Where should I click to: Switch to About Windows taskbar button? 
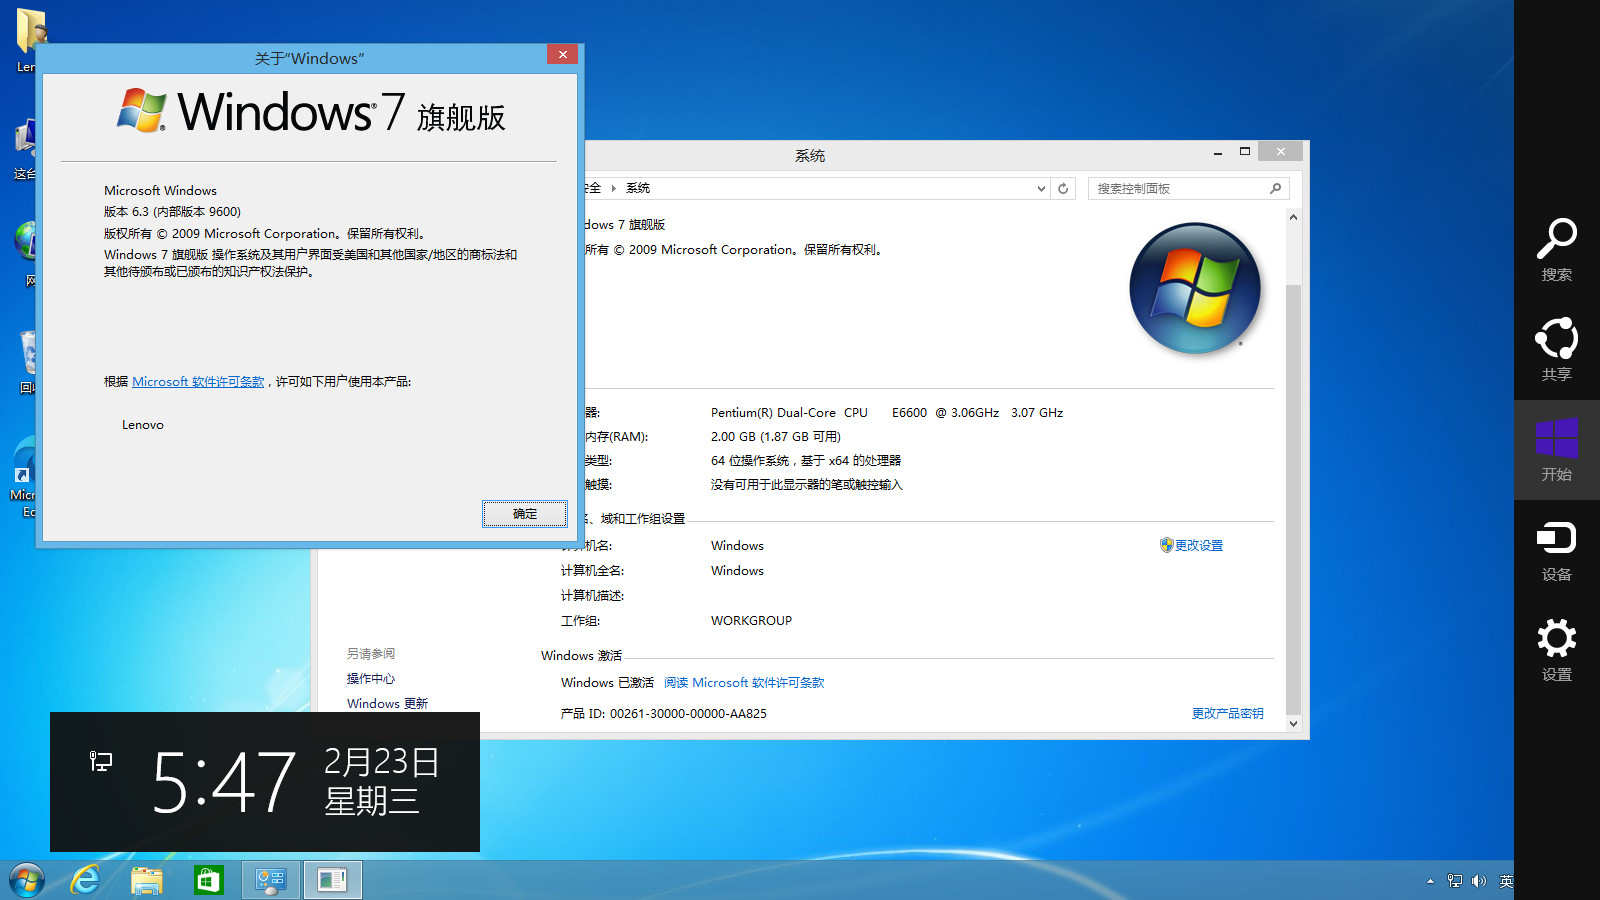coord(332,880)
